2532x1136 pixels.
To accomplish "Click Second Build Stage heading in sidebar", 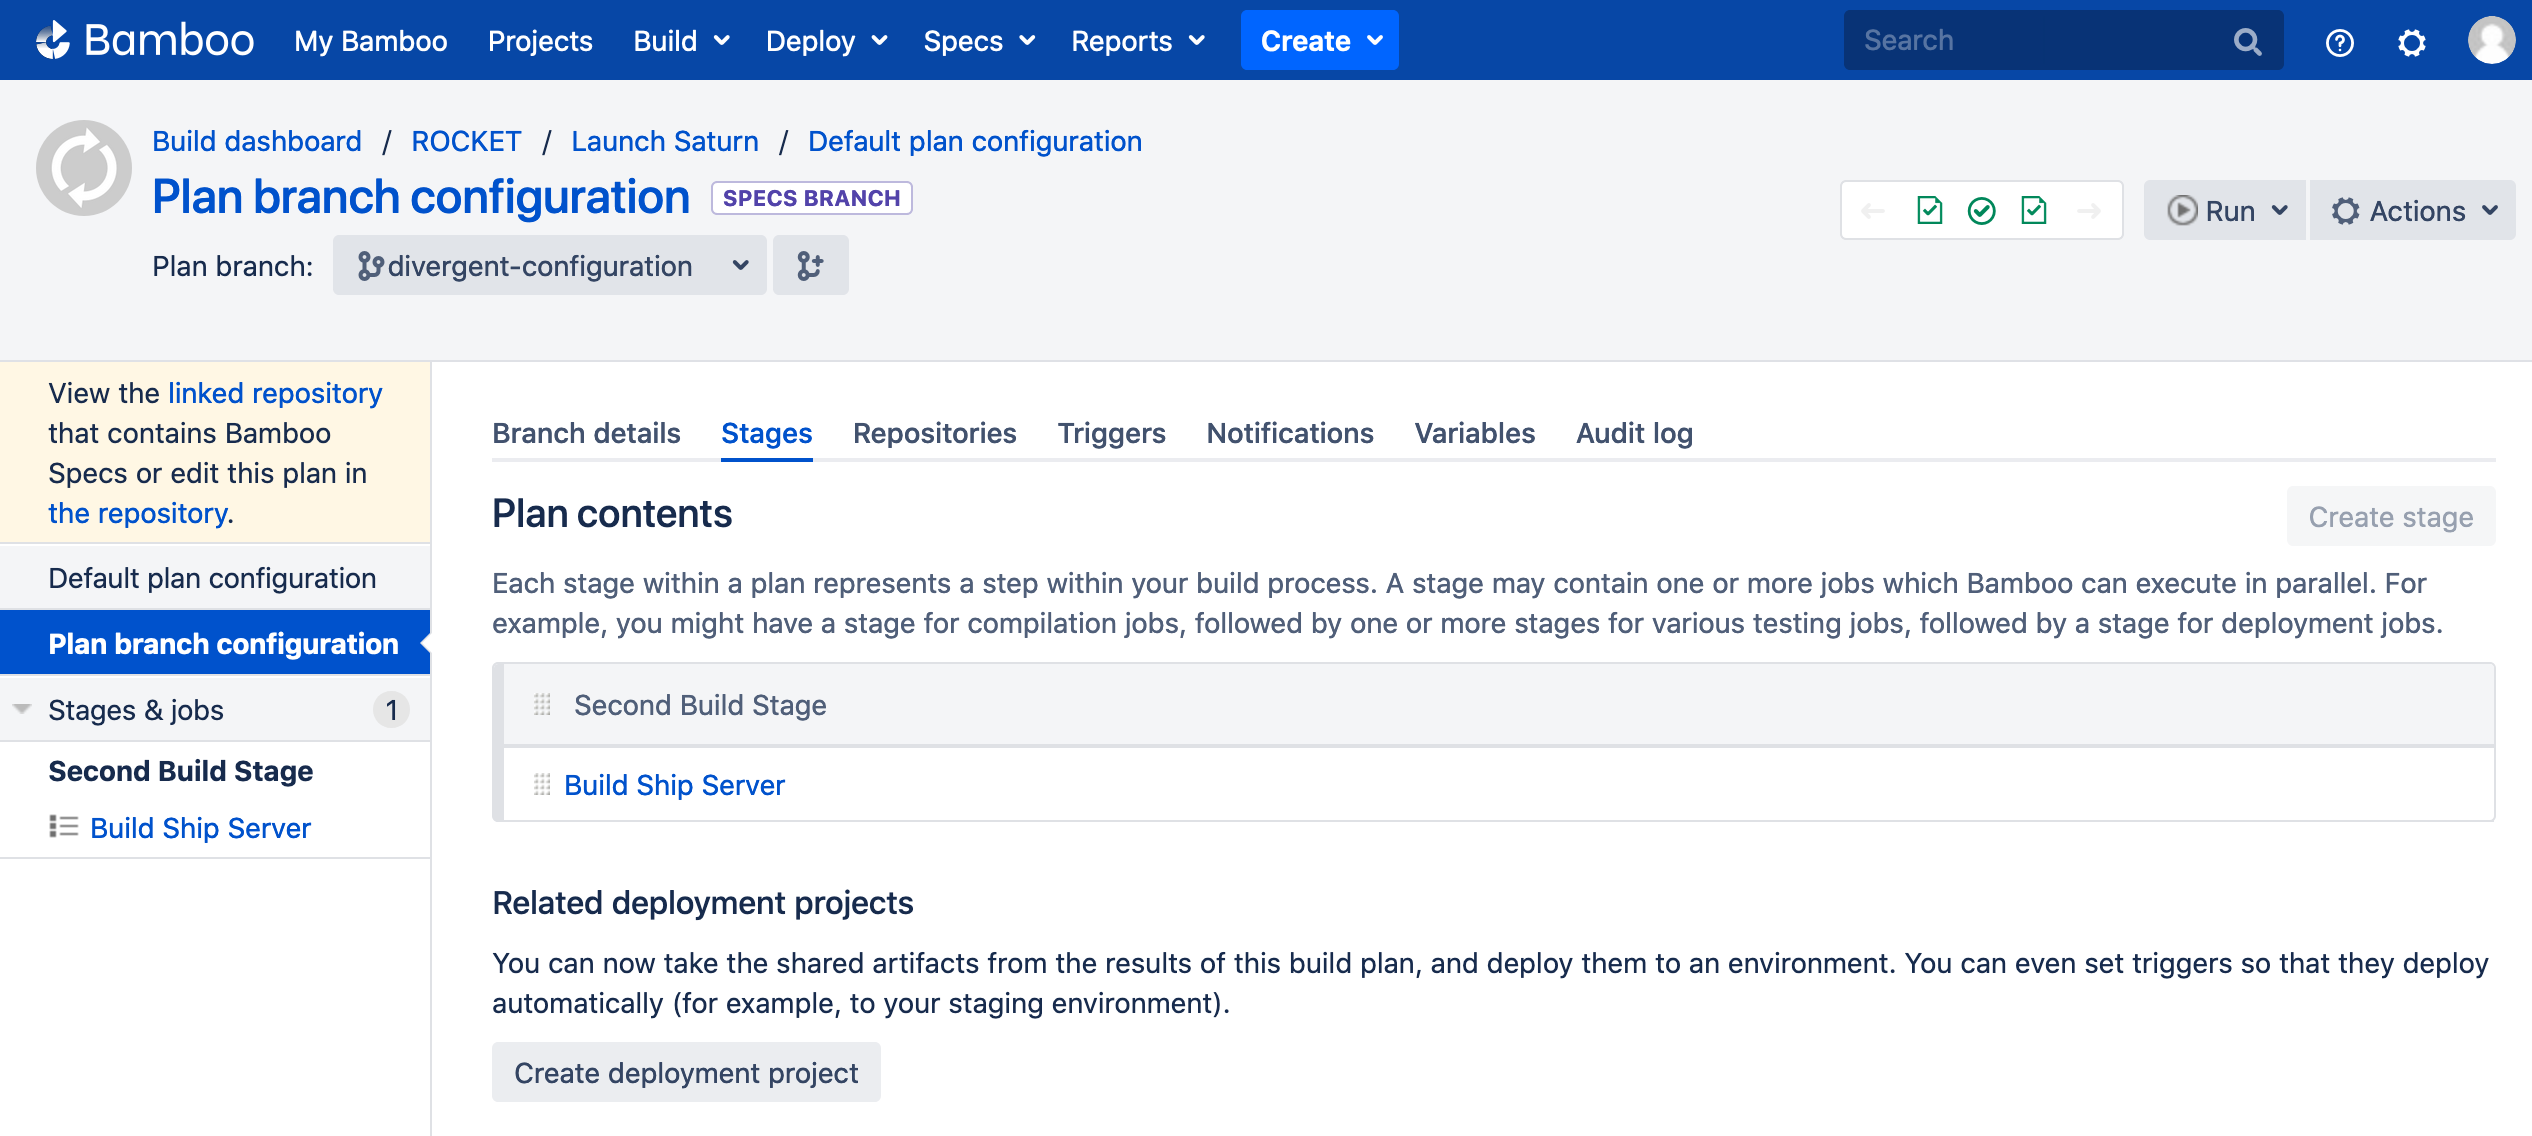I will [180, 771].
